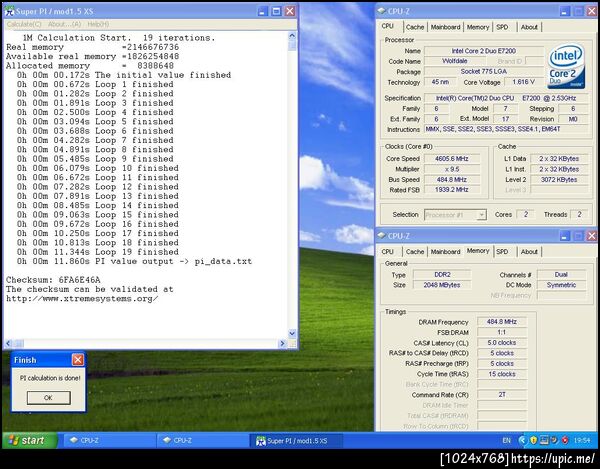Click the Core Voltage value 1.616 V
The image size is (600, 469).
tap(523, 82)
